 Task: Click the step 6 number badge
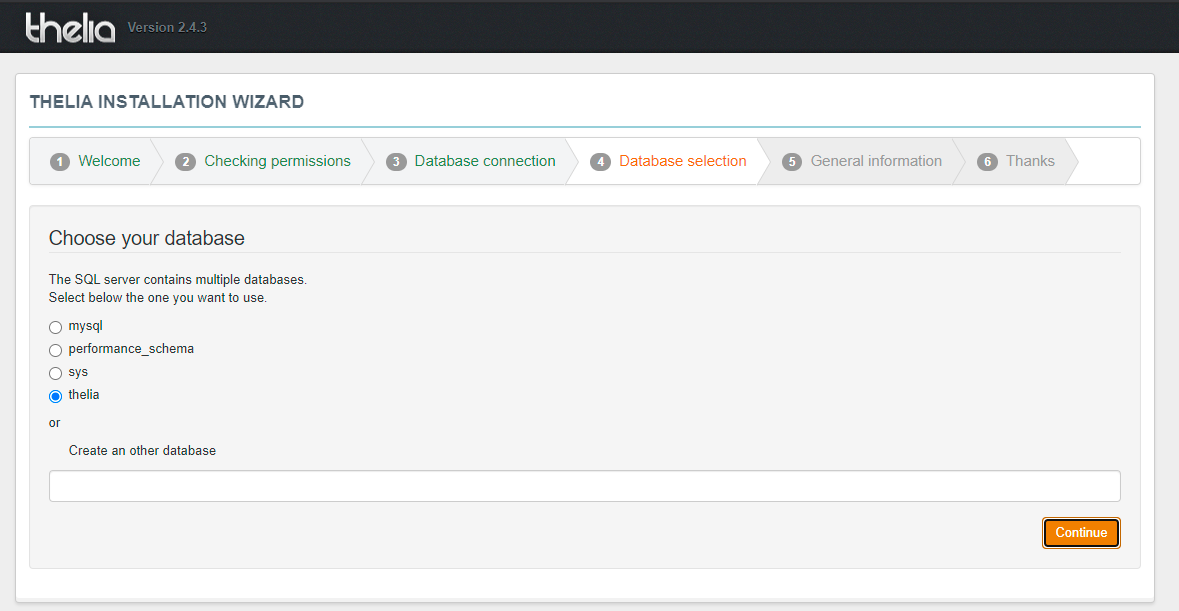pyautogui.click(x=987, y=162)
